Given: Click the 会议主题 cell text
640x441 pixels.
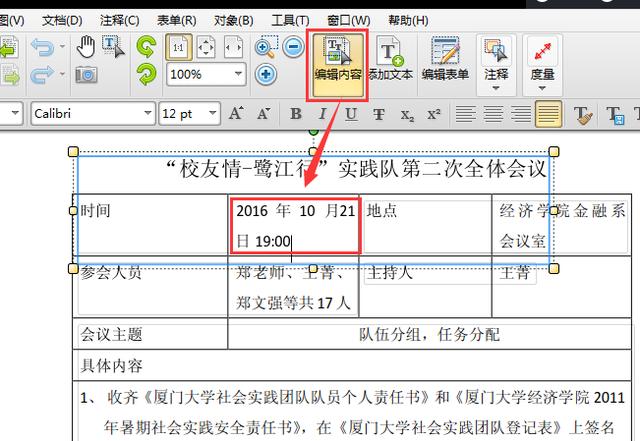Looking at the screenshot, I should tap(111, 334).
